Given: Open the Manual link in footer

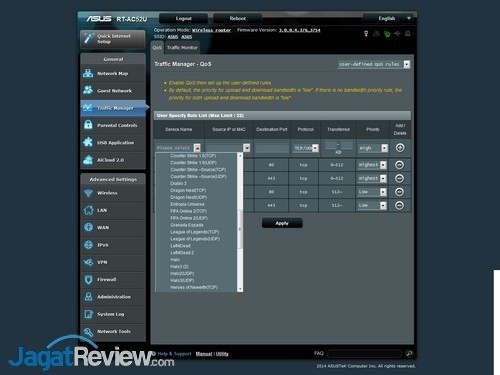Looking at the screenshot, I should click(x=204, y=354).
